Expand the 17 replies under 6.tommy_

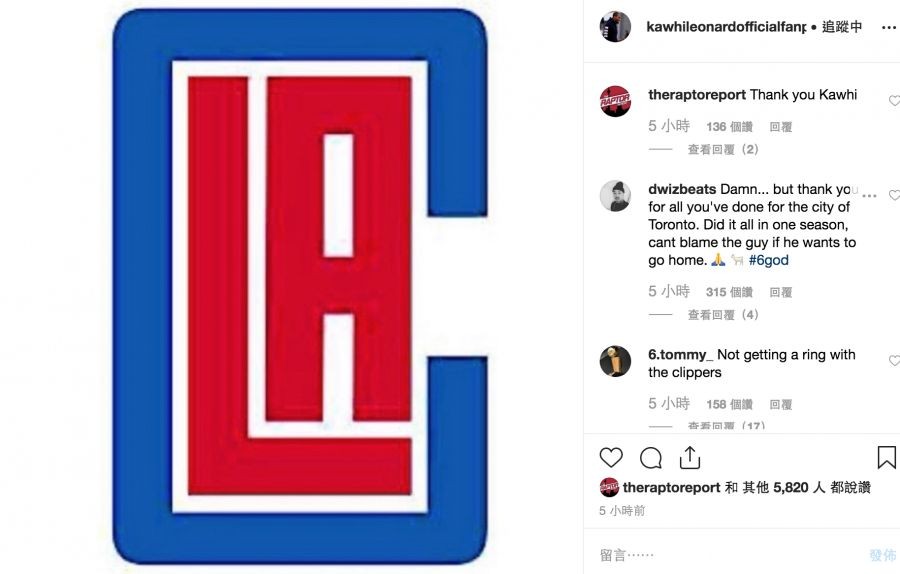pos(726,426)
